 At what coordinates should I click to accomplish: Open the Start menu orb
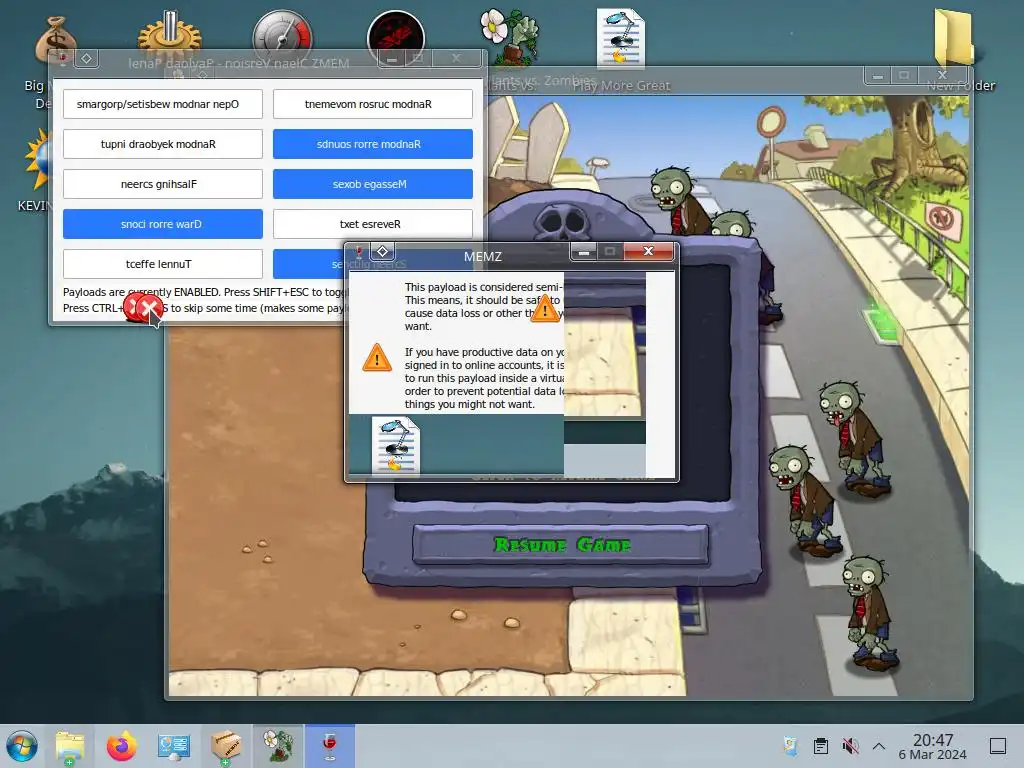(x=22, y=746)
